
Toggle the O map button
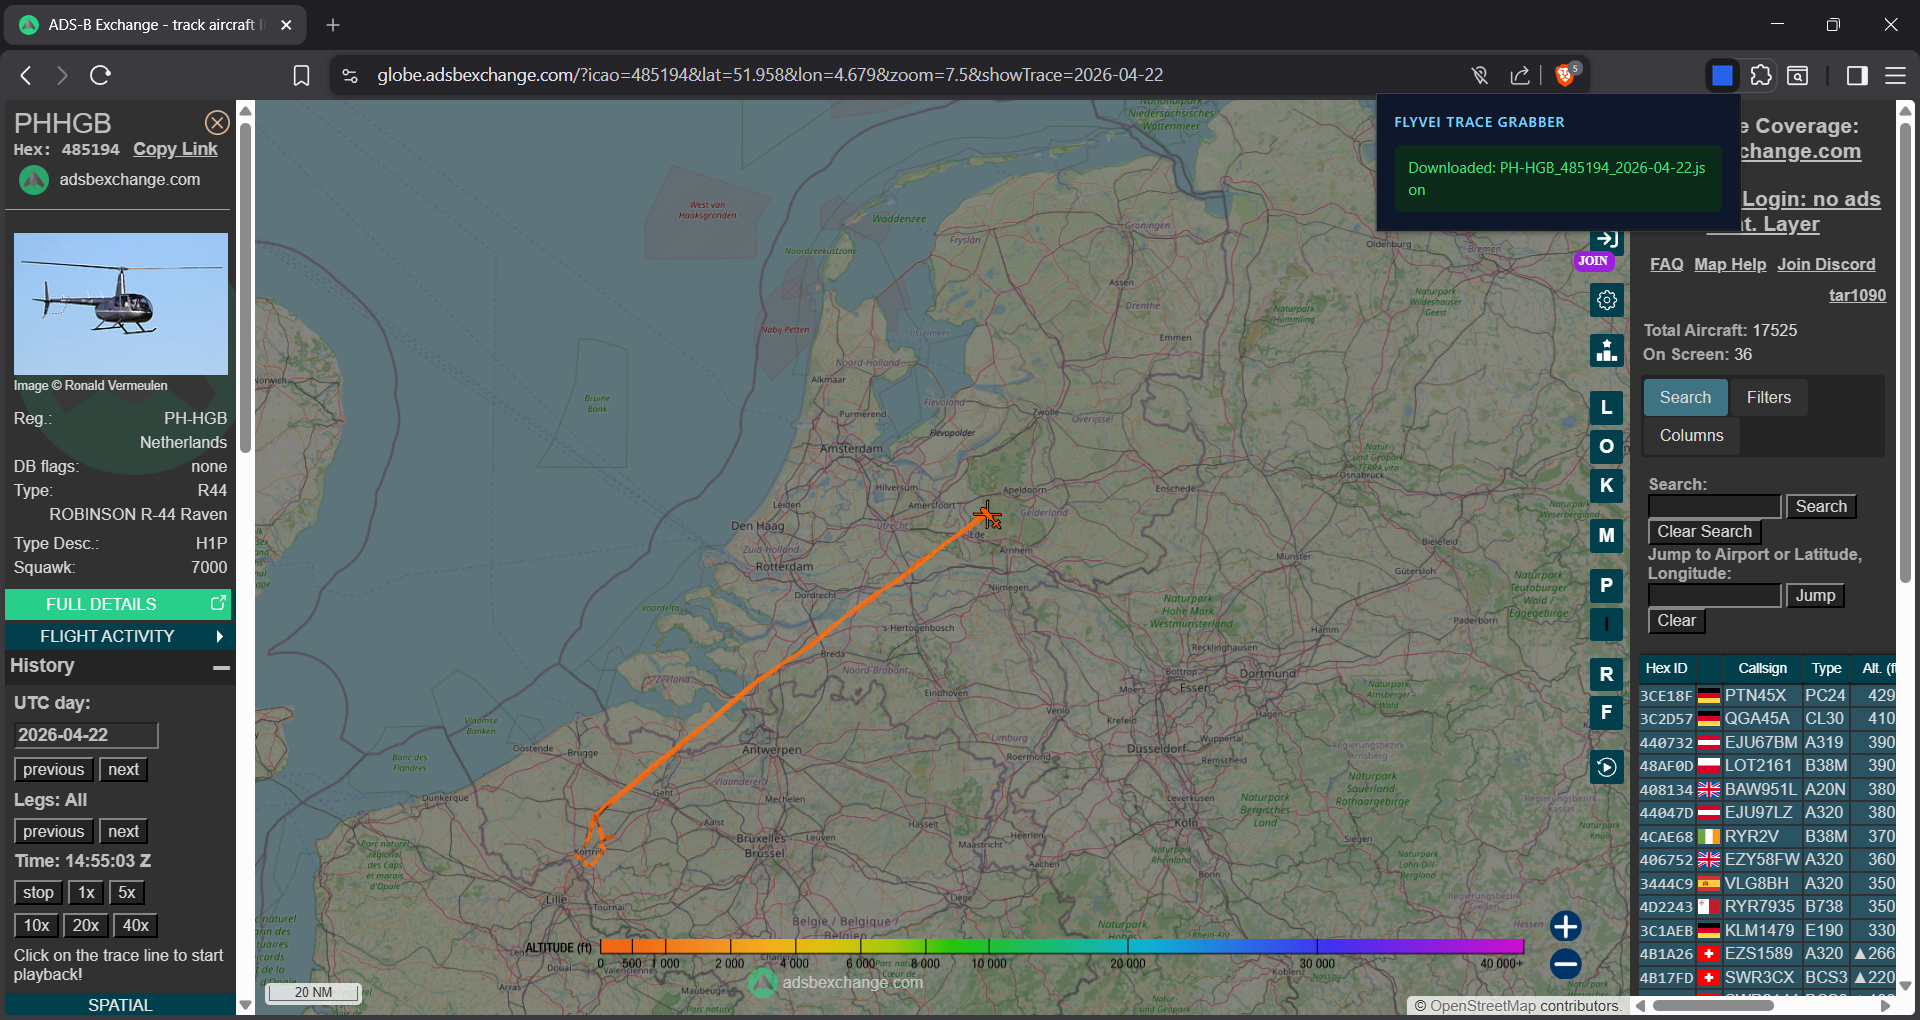[x=1607, y=446]
